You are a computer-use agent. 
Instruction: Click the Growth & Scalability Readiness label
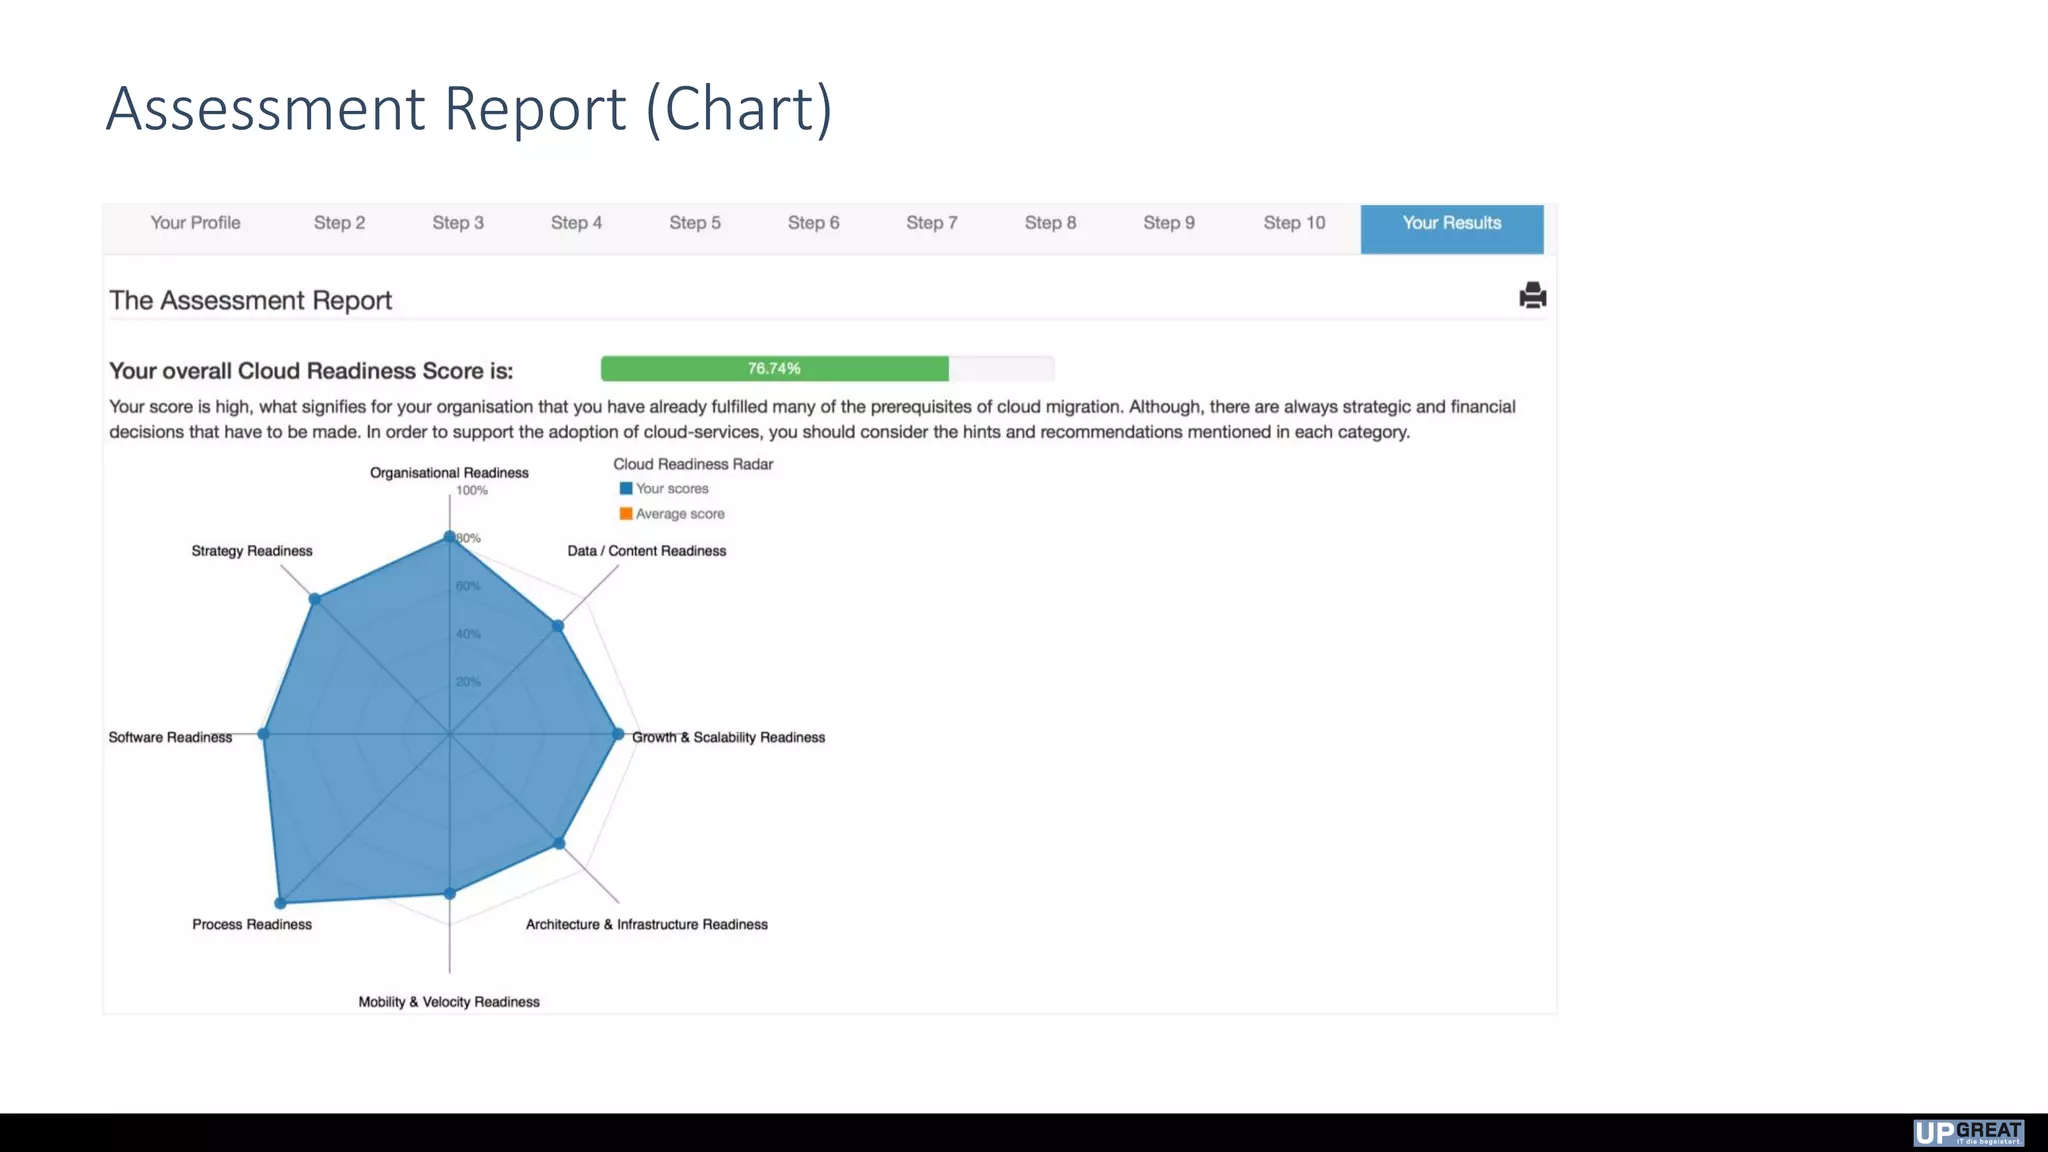click(728, 738)
